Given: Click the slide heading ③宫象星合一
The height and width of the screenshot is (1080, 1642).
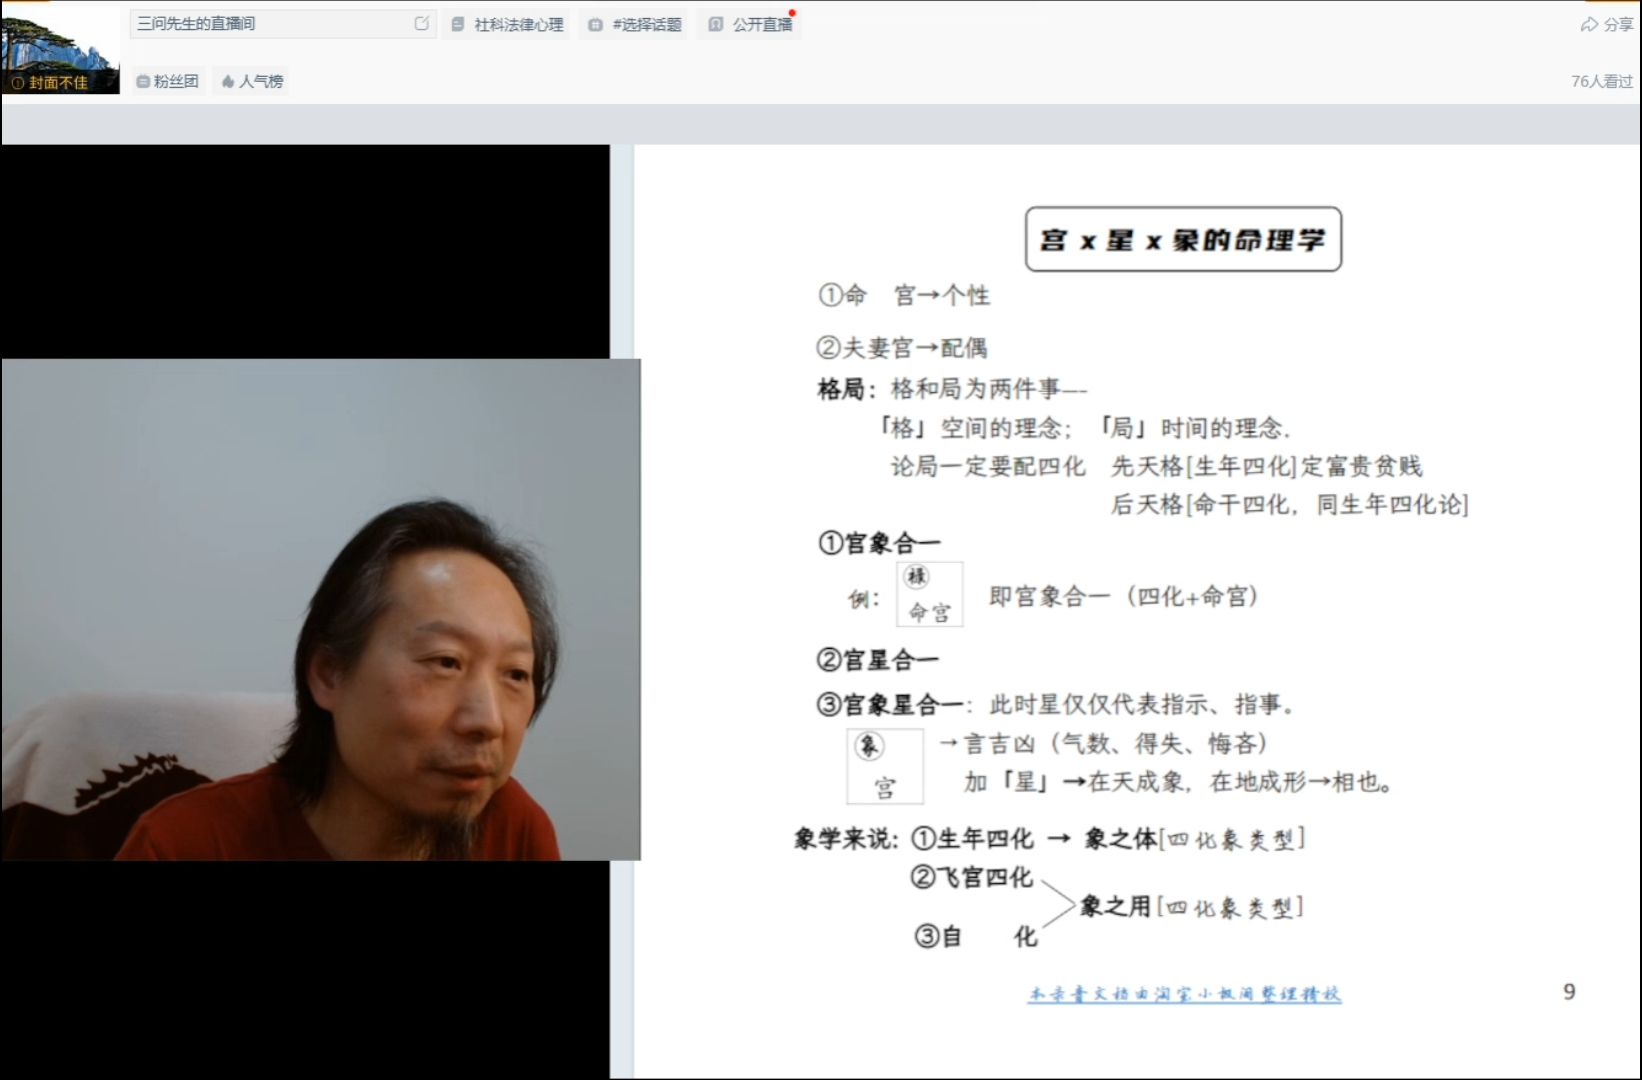Looking at the screenshot, I should click(x=890, y=704).
